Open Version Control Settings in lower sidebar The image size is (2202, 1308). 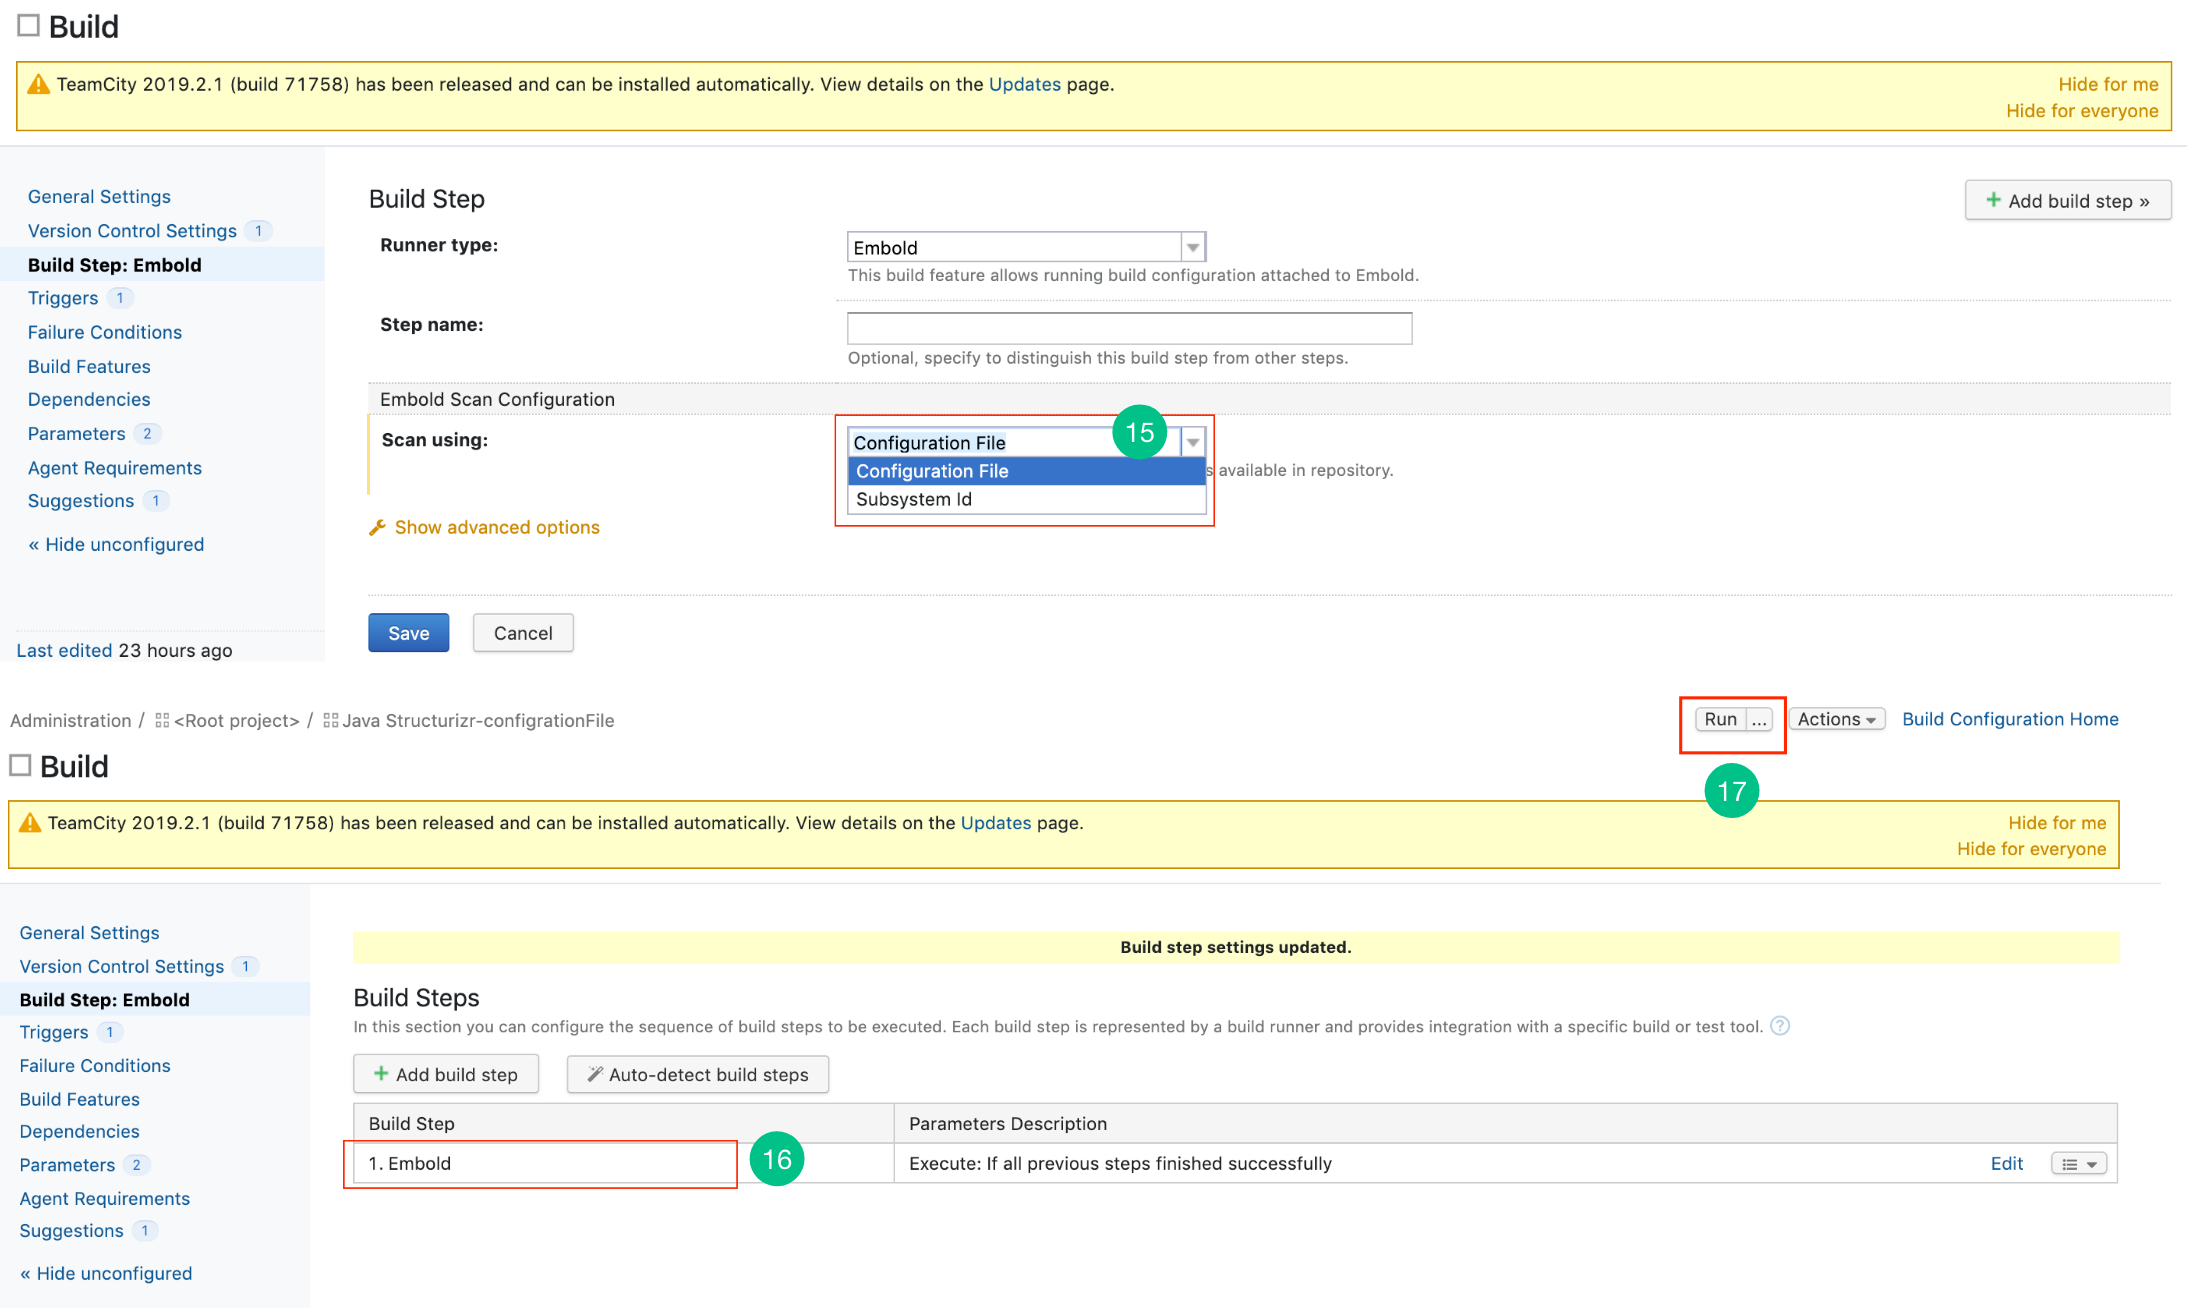coord(122,967)
